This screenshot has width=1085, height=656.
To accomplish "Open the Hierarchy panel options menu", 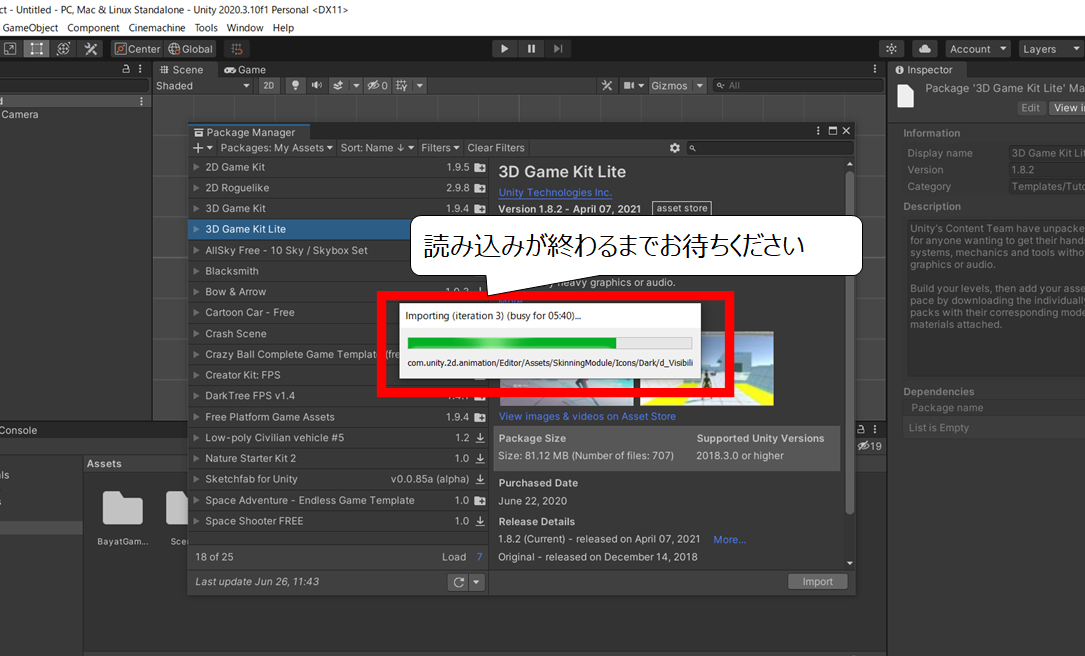I will pyautogui.click(x=140, y=69).
